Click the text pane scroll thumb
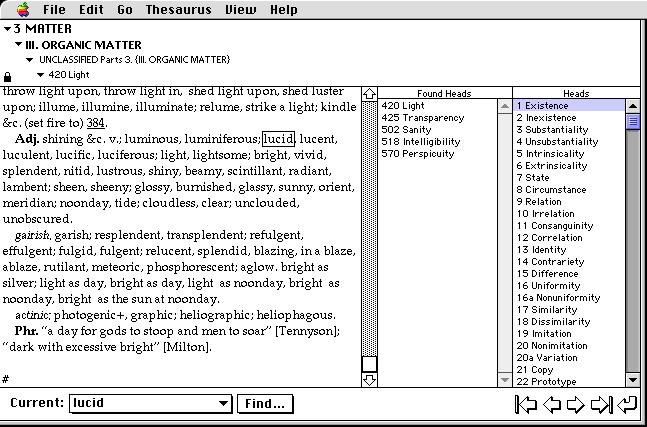The height and width of the screenshot is (427, 647). pyautogui.click(x=369, y=364)
